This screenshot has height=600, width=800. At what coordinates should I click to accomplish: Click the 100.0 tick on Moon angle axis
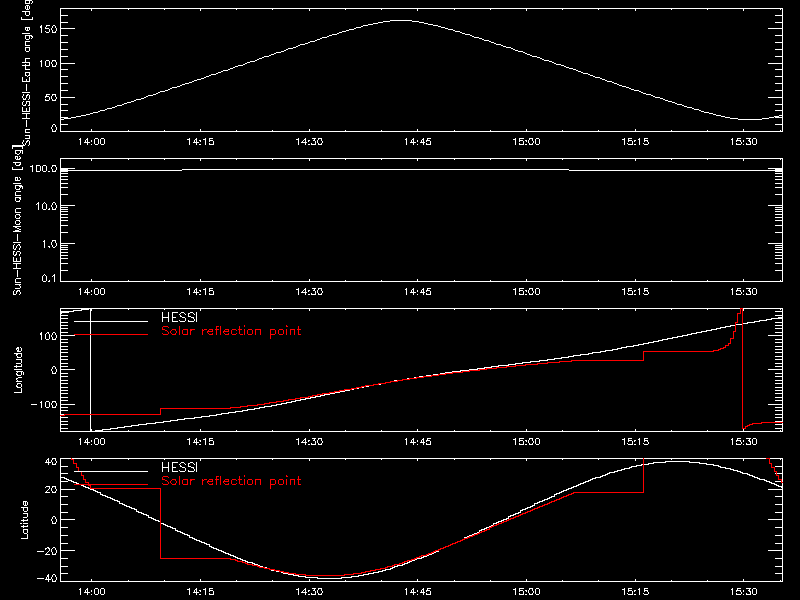[x=43, y=168]
